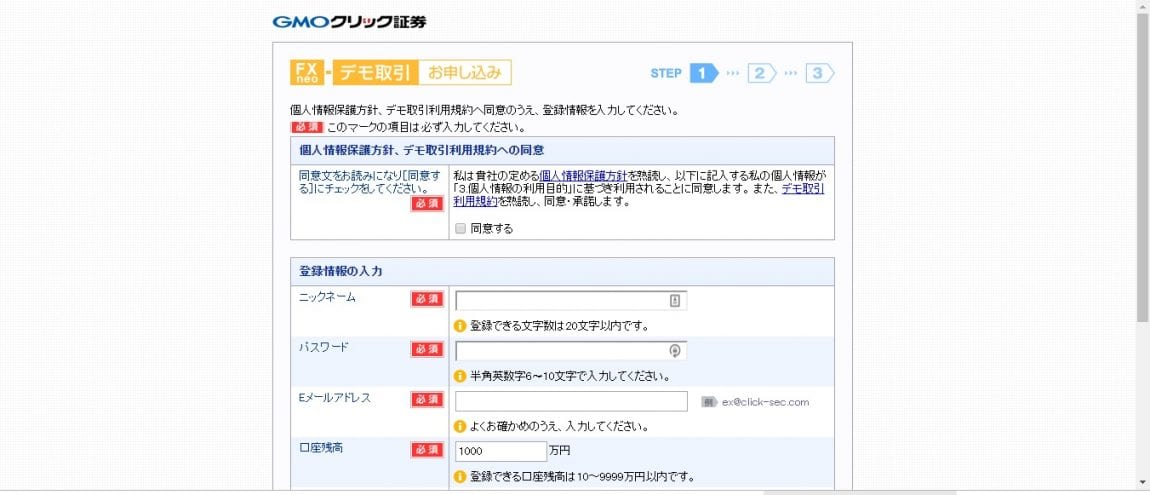Screen dimensions: 1150x495
Task: Click the 例 icon beside ex@click-sec.com
Action: coord(708,402)
